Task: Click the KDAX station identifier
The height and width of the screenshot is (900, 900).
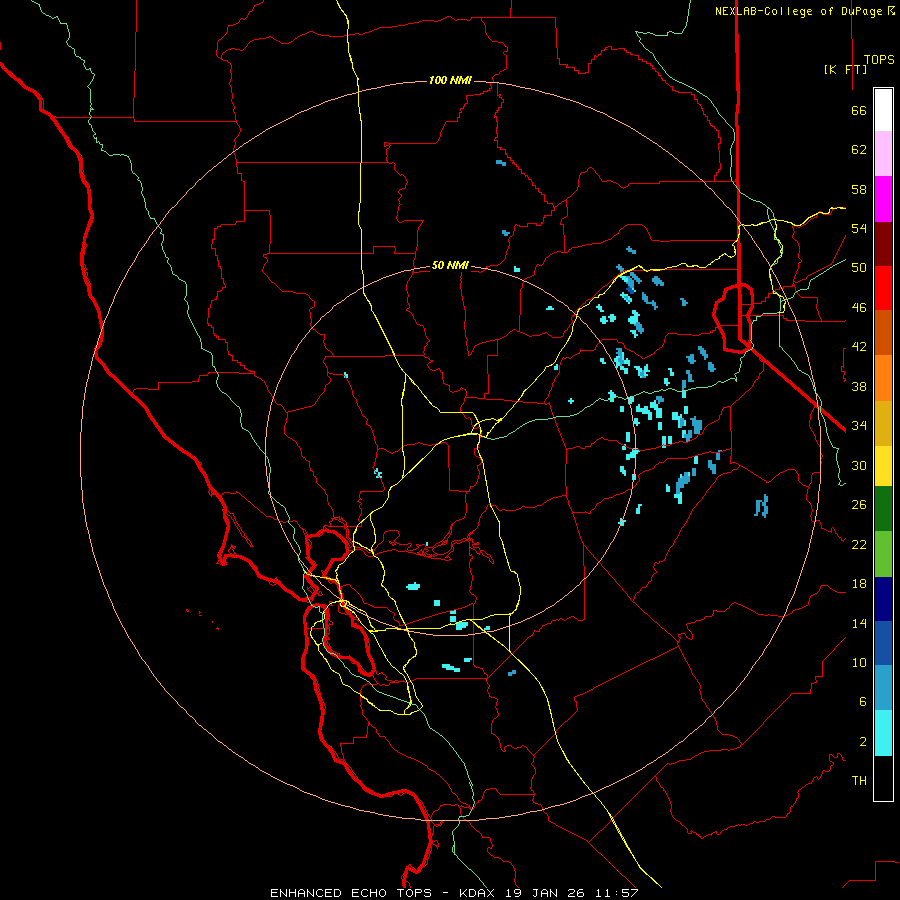Action: (x=479, y=893)
